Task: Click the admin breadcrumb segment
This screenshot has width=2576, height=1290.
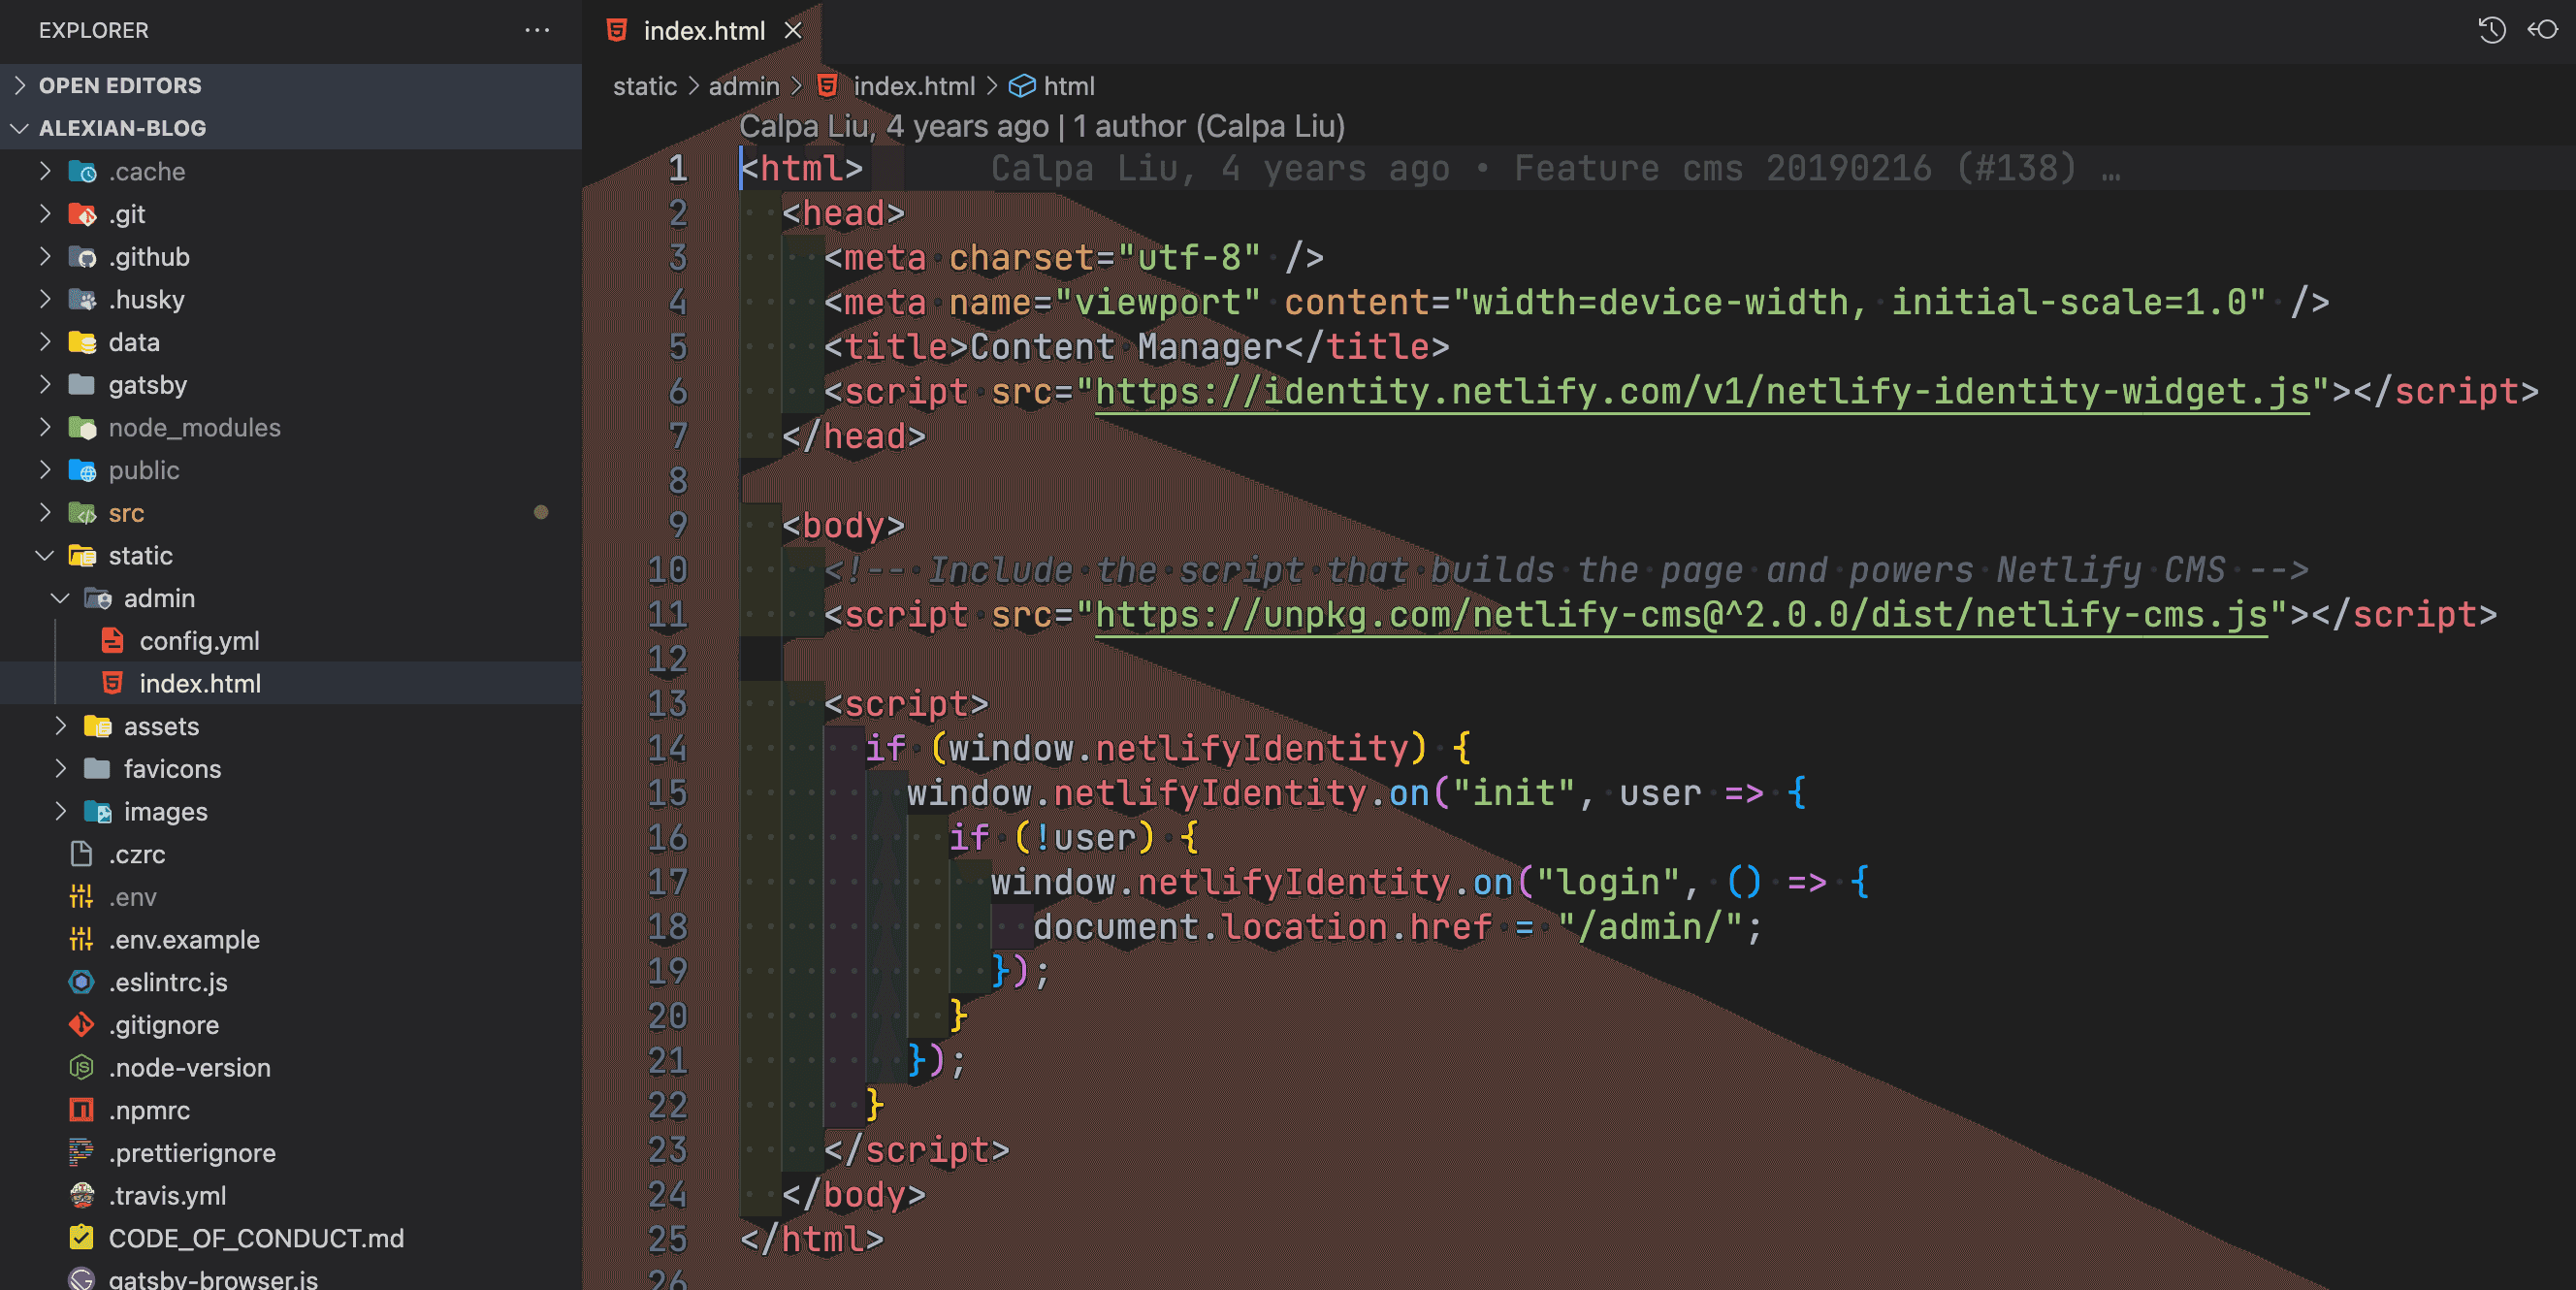Action: tap(743, 86)
